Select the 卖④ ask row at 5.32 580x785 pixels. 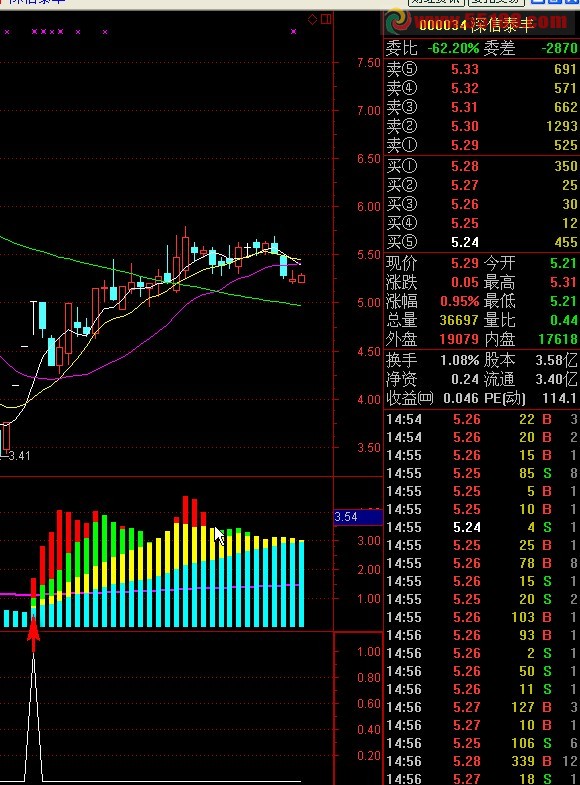point(482,88)
